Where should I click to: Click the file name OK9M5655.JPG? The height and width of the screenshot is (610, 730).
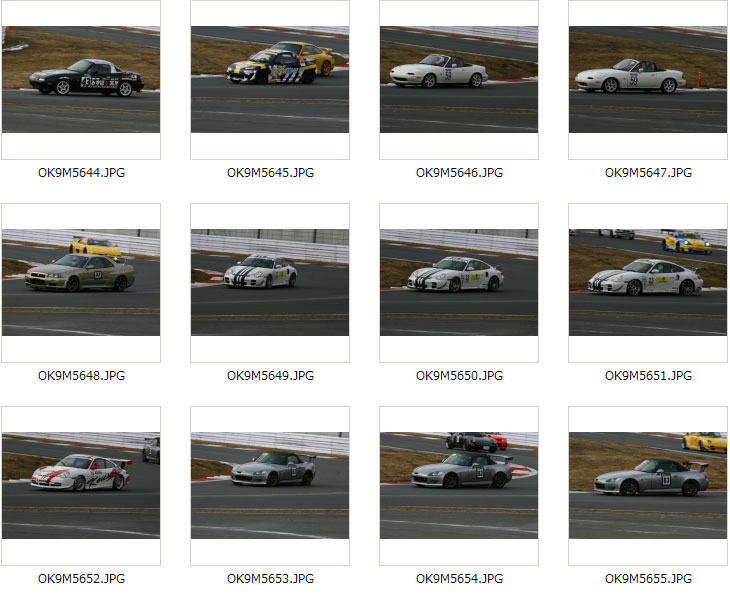[649, 579]
